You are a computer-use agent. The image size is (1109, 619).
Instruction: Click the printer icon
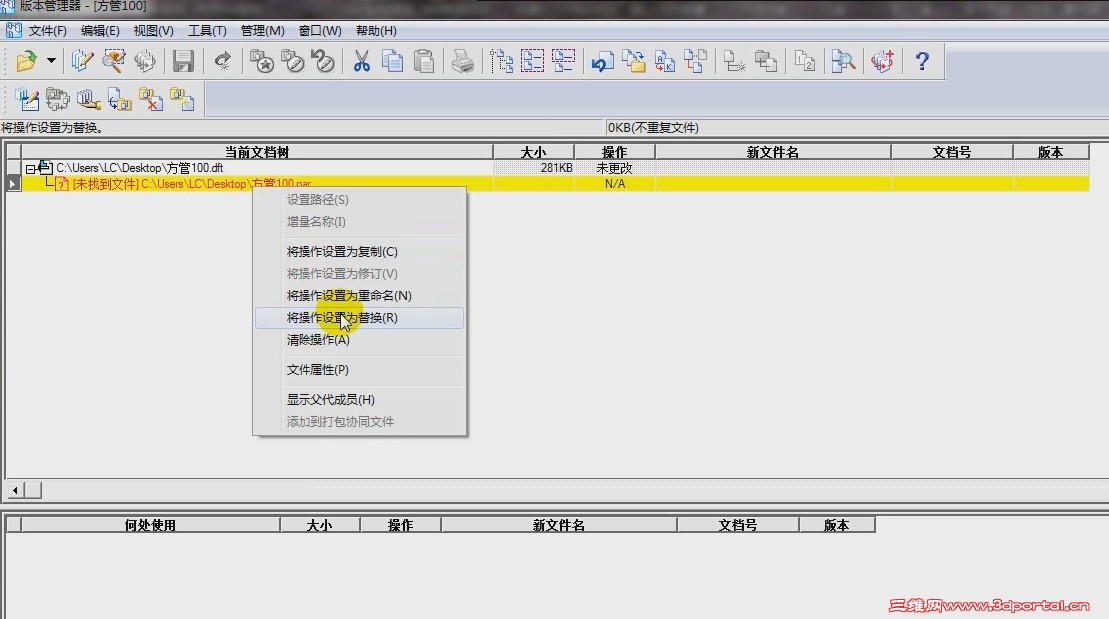[463, 61]
